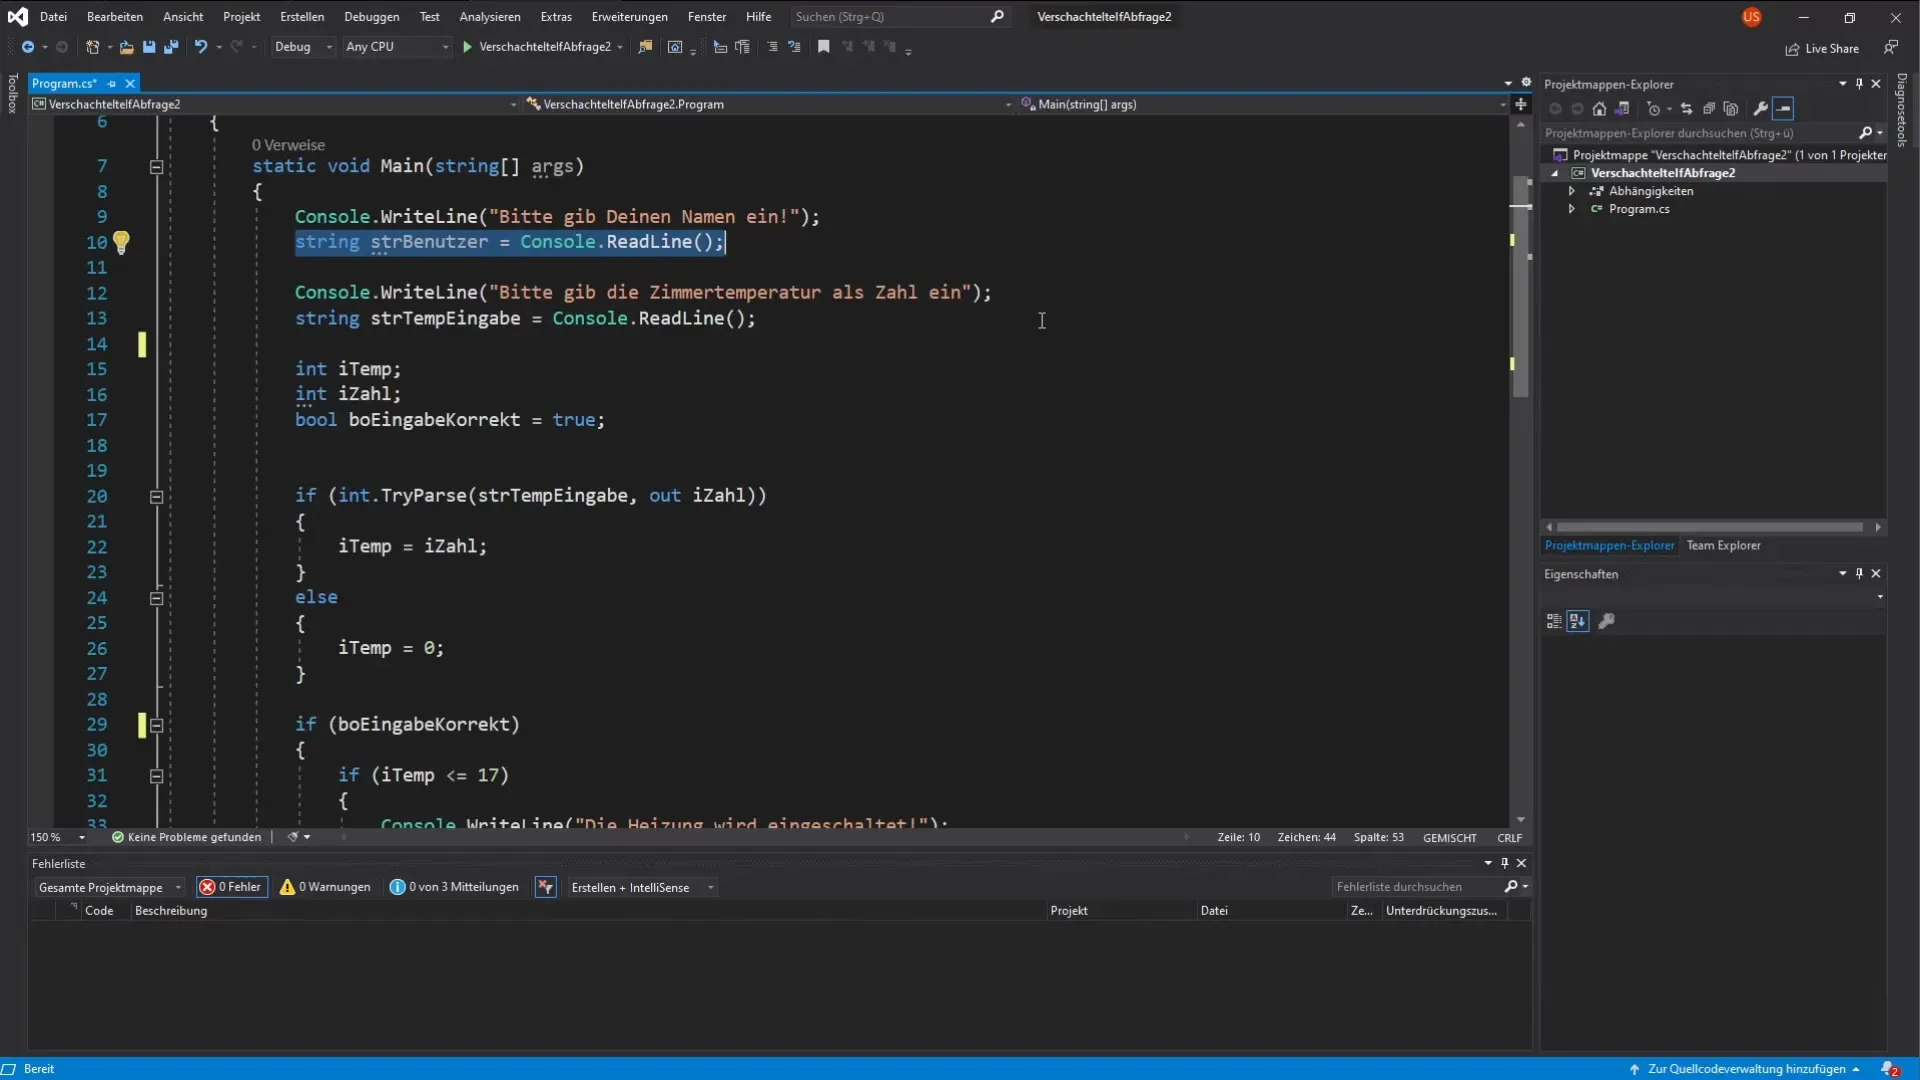Open the Erweiterungen menu

(629, 17)
